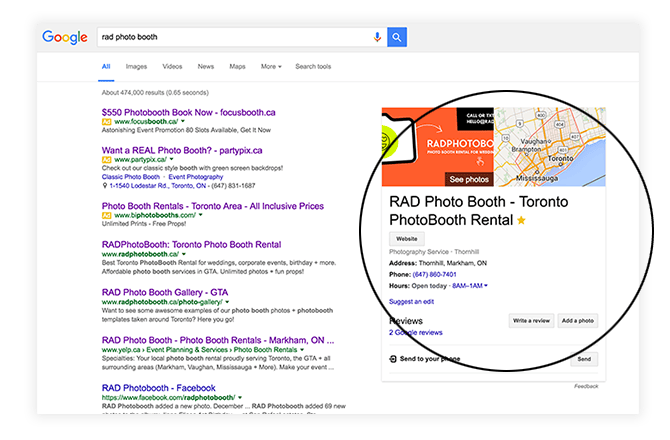The image size is (670, 440).
Task: Open Want a REAL Photo Booth partypix link
Action: 182,150
